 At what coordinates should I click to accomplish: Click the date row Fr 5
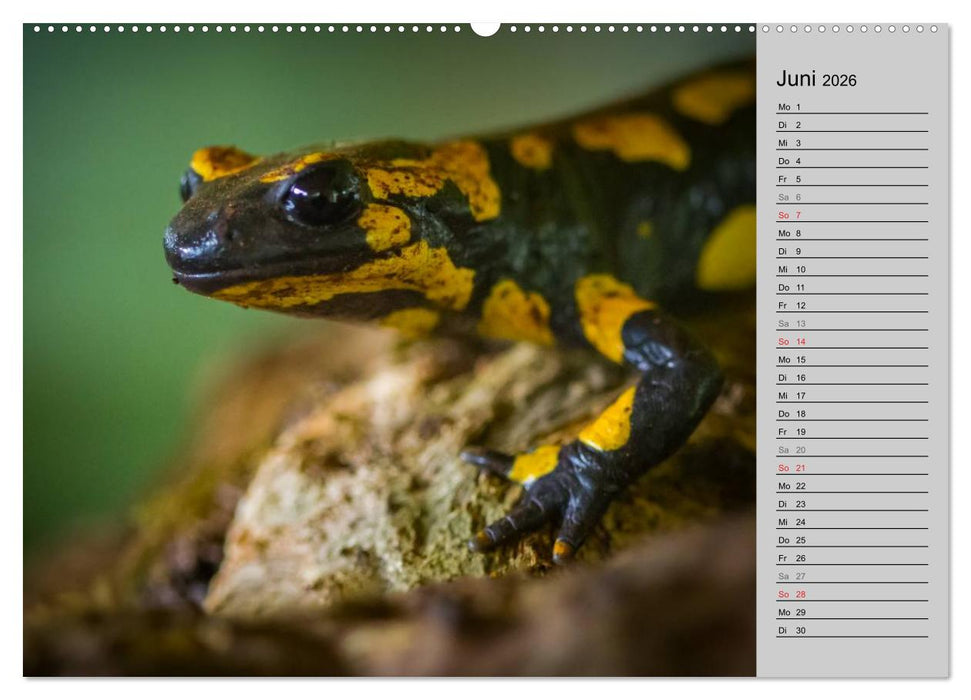click(x=785, y=178)
